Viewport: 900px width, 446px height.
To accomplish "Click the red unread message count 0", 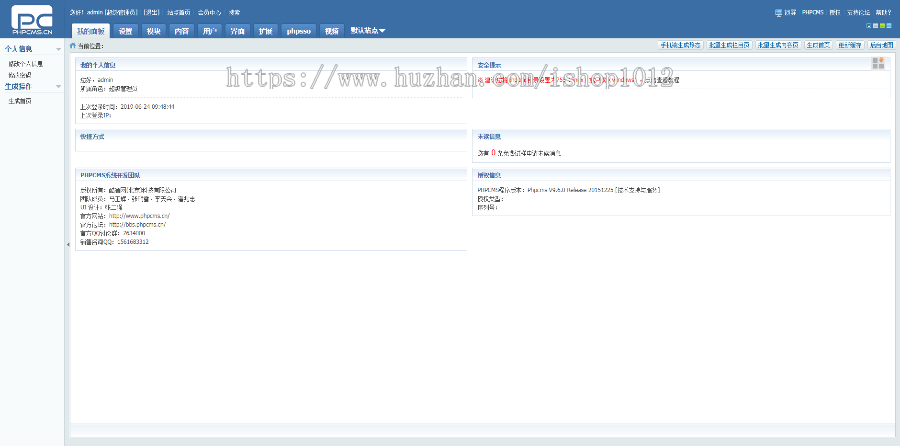I will tap(493, 153).
